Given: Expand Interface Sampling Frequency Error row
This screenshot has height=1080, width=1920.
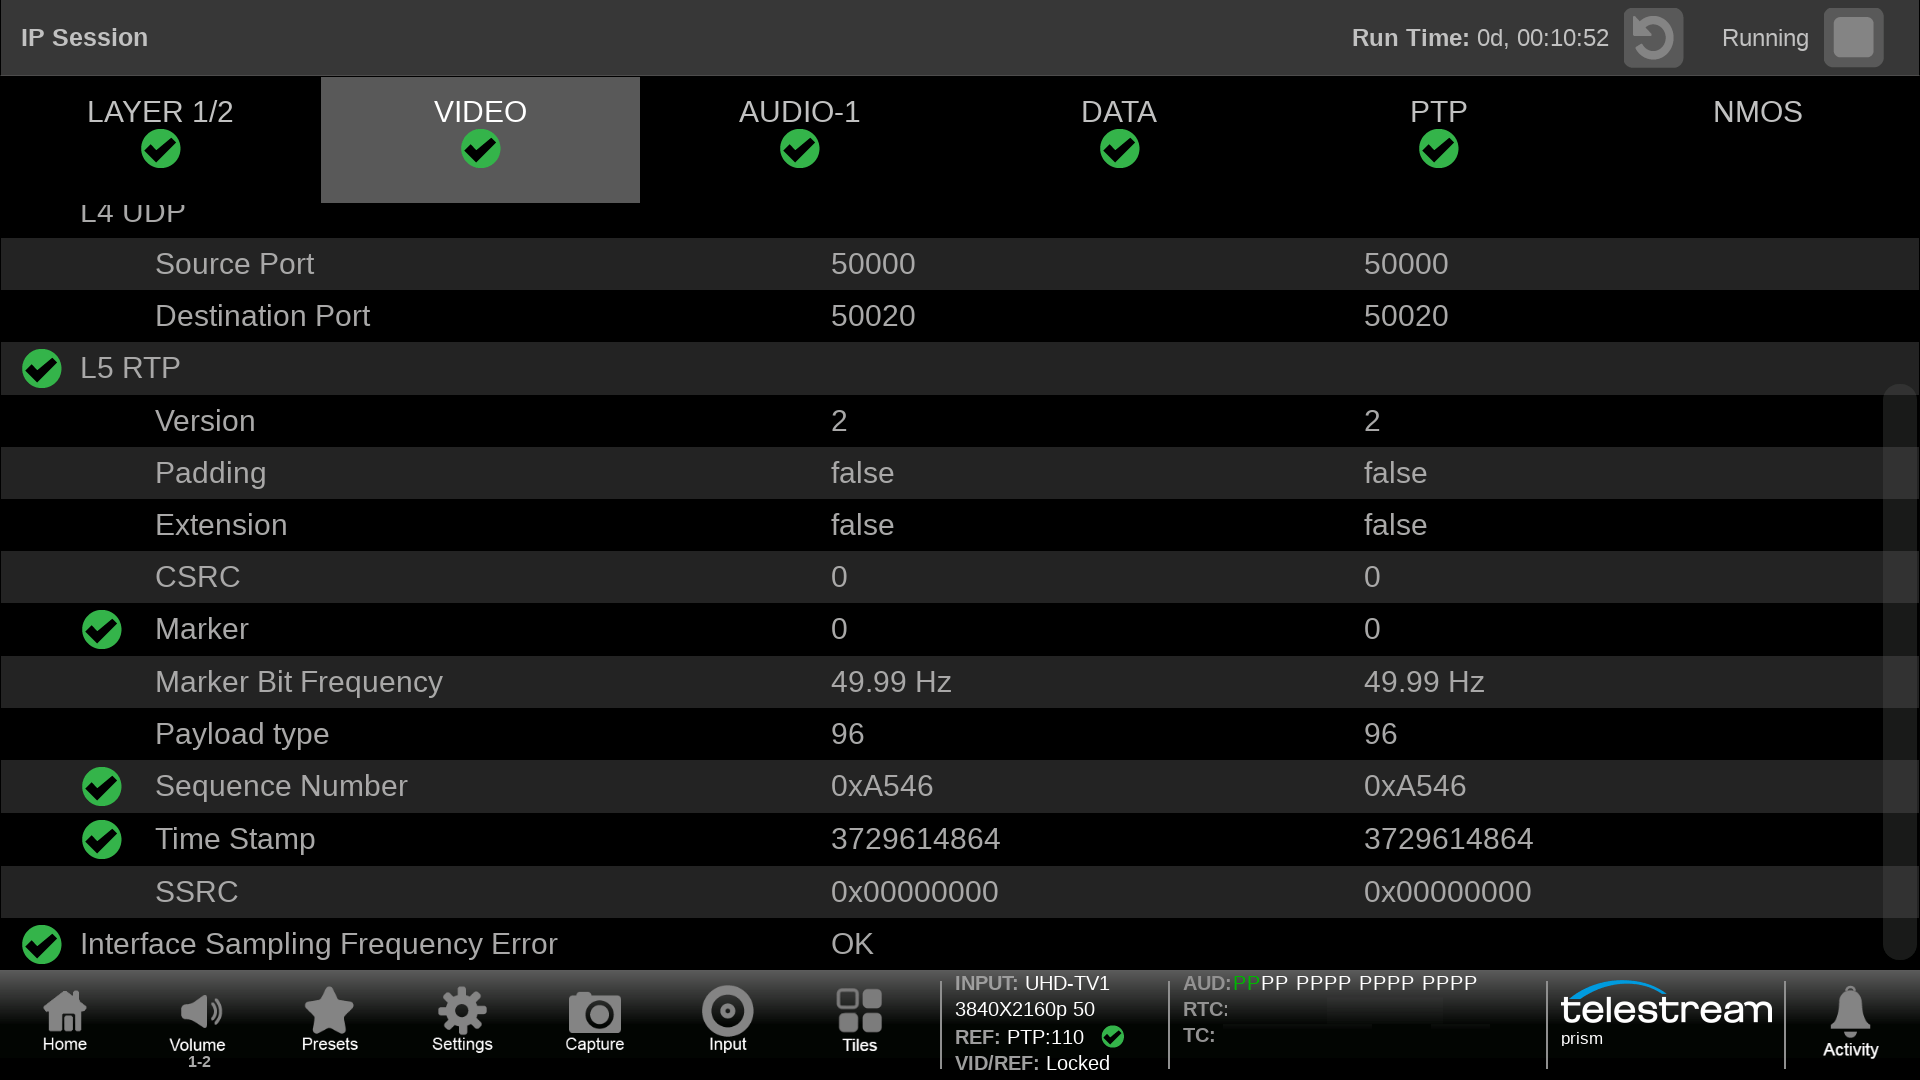Looking at the screenshot, I should pos(318,944).
